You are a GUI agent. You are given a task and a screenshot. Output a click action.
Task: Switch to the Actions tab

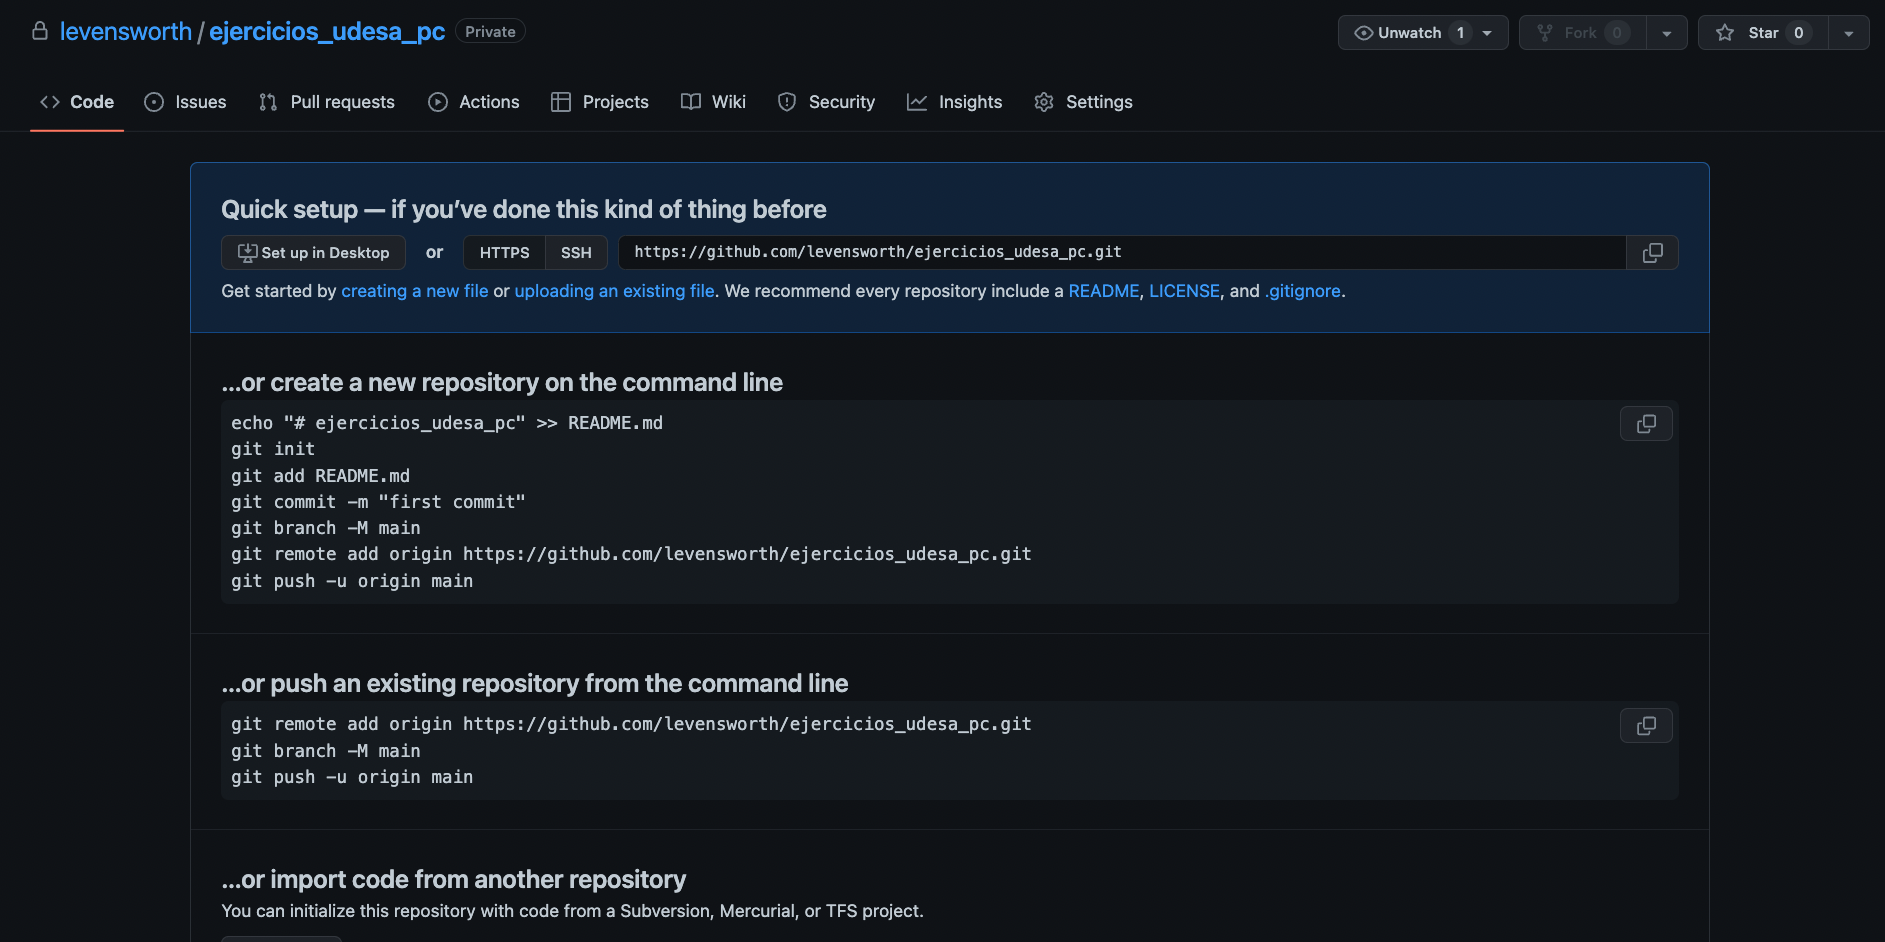click(x=474, y=102)
